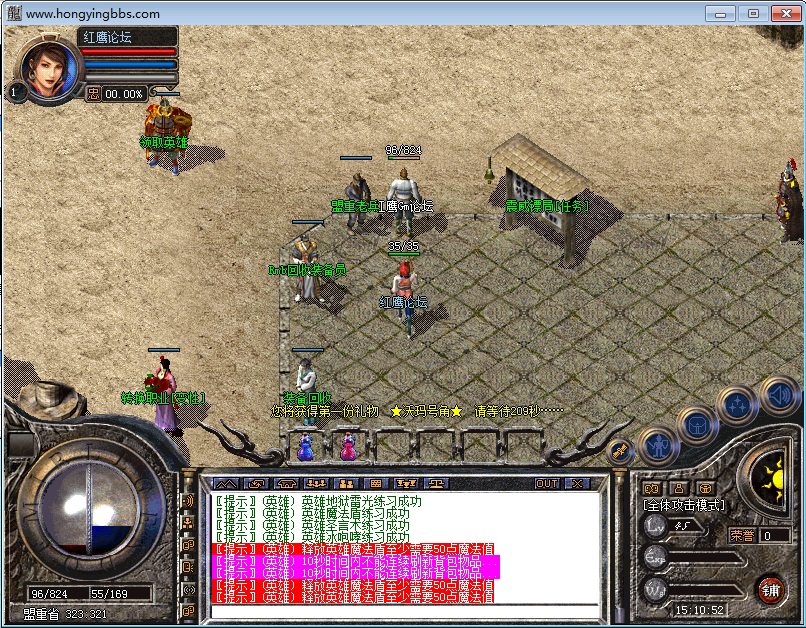The width and height of the screenshot is (806, 628).
Task: Click the red shop button in bottom-right
Action: coord(770,588)
